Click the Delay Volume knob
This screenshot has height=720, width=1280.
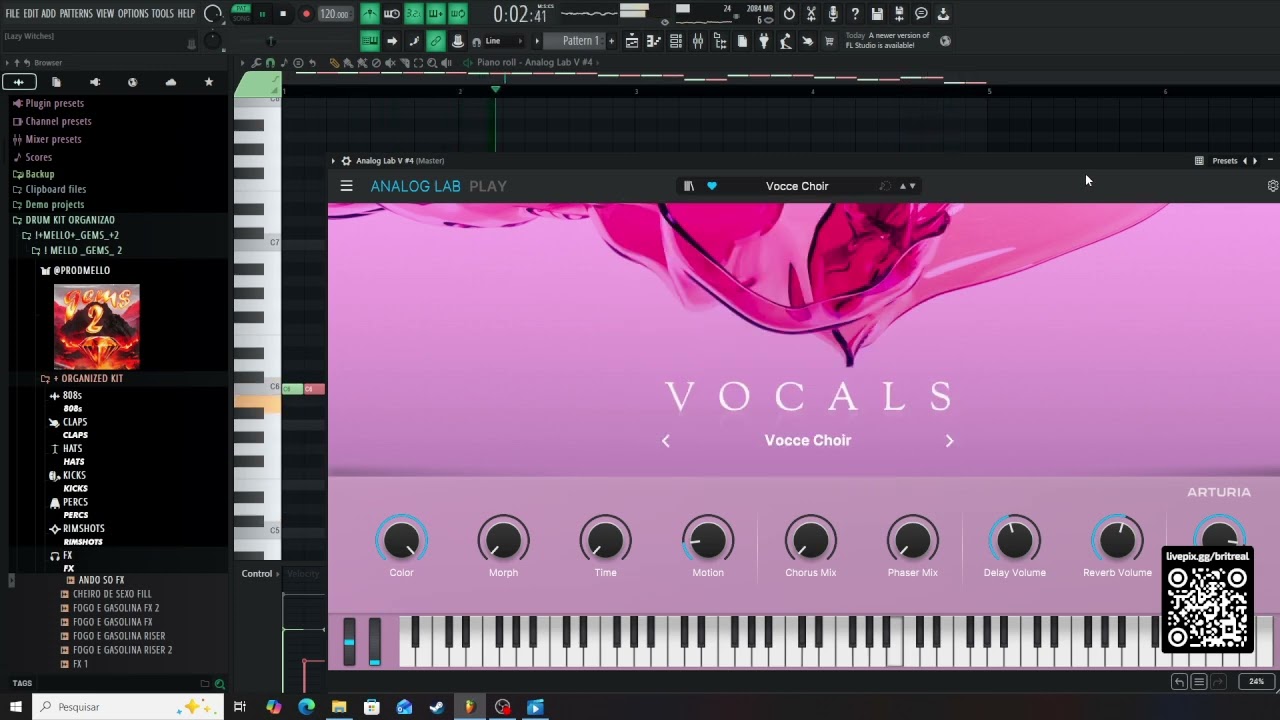[x=1015, y=541]
